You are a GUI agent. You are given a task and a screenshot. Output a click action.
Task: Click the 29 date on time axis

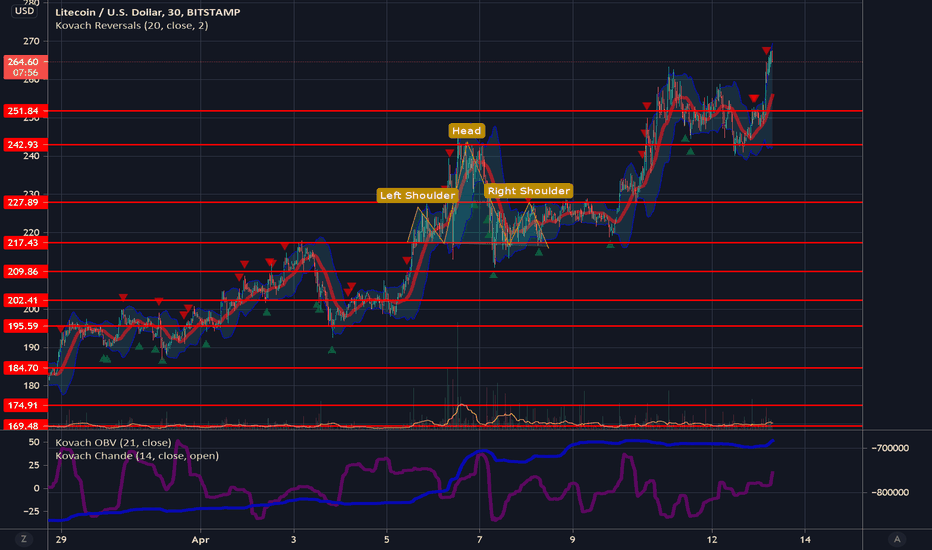[x=61, y=540]
